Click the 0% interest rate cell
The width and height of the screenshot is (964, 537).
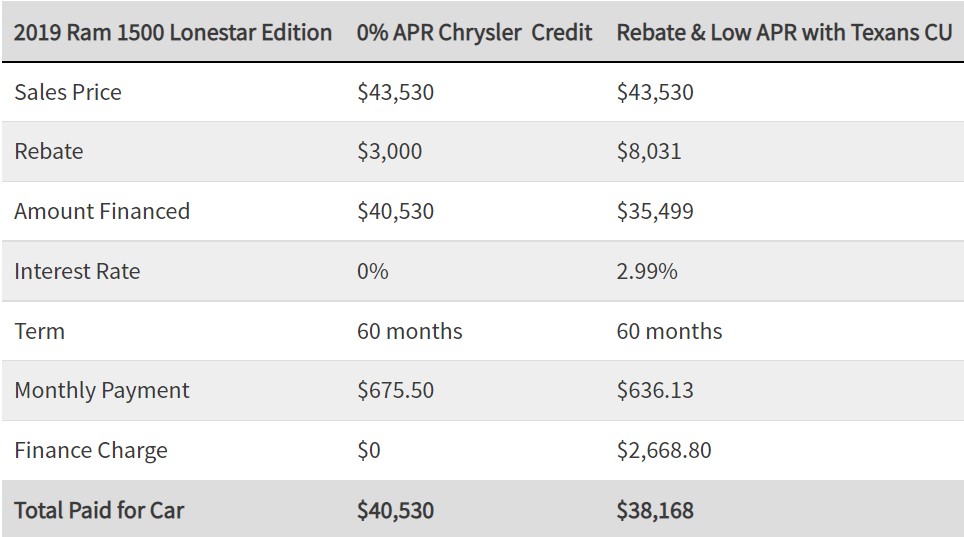point(373,271)
